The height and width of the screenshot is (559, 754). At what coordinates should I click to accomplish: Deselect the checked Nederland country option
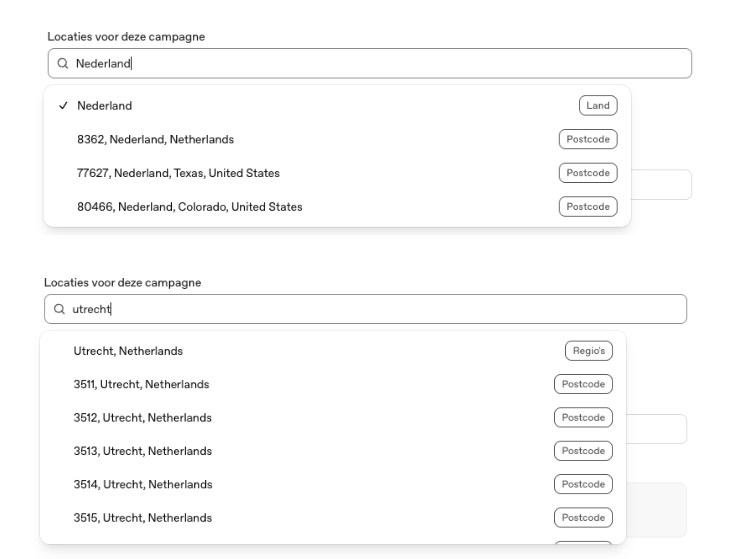[x=337, y=106]
